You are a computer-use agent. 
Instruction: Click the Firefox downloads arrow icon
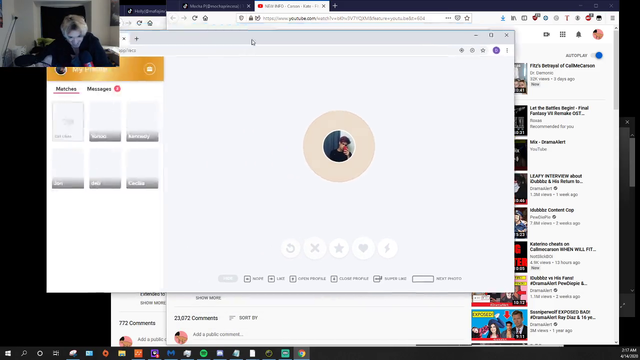tap(503, 18)
